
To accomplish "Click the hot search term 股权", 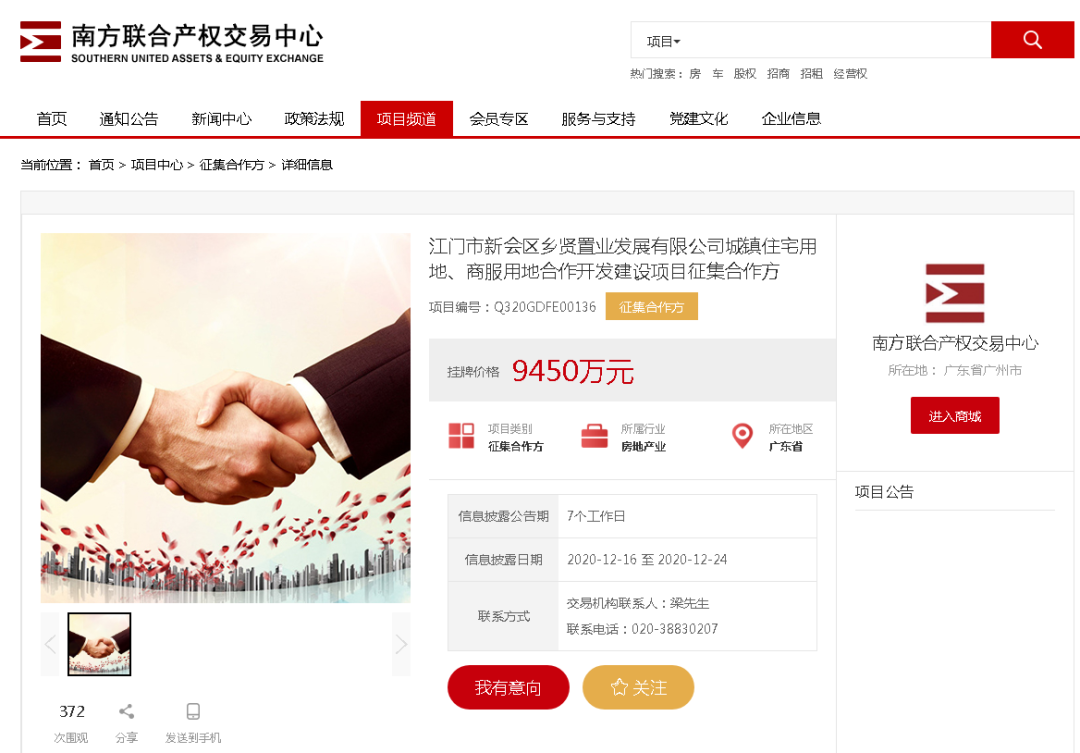I will pos(745,74).
